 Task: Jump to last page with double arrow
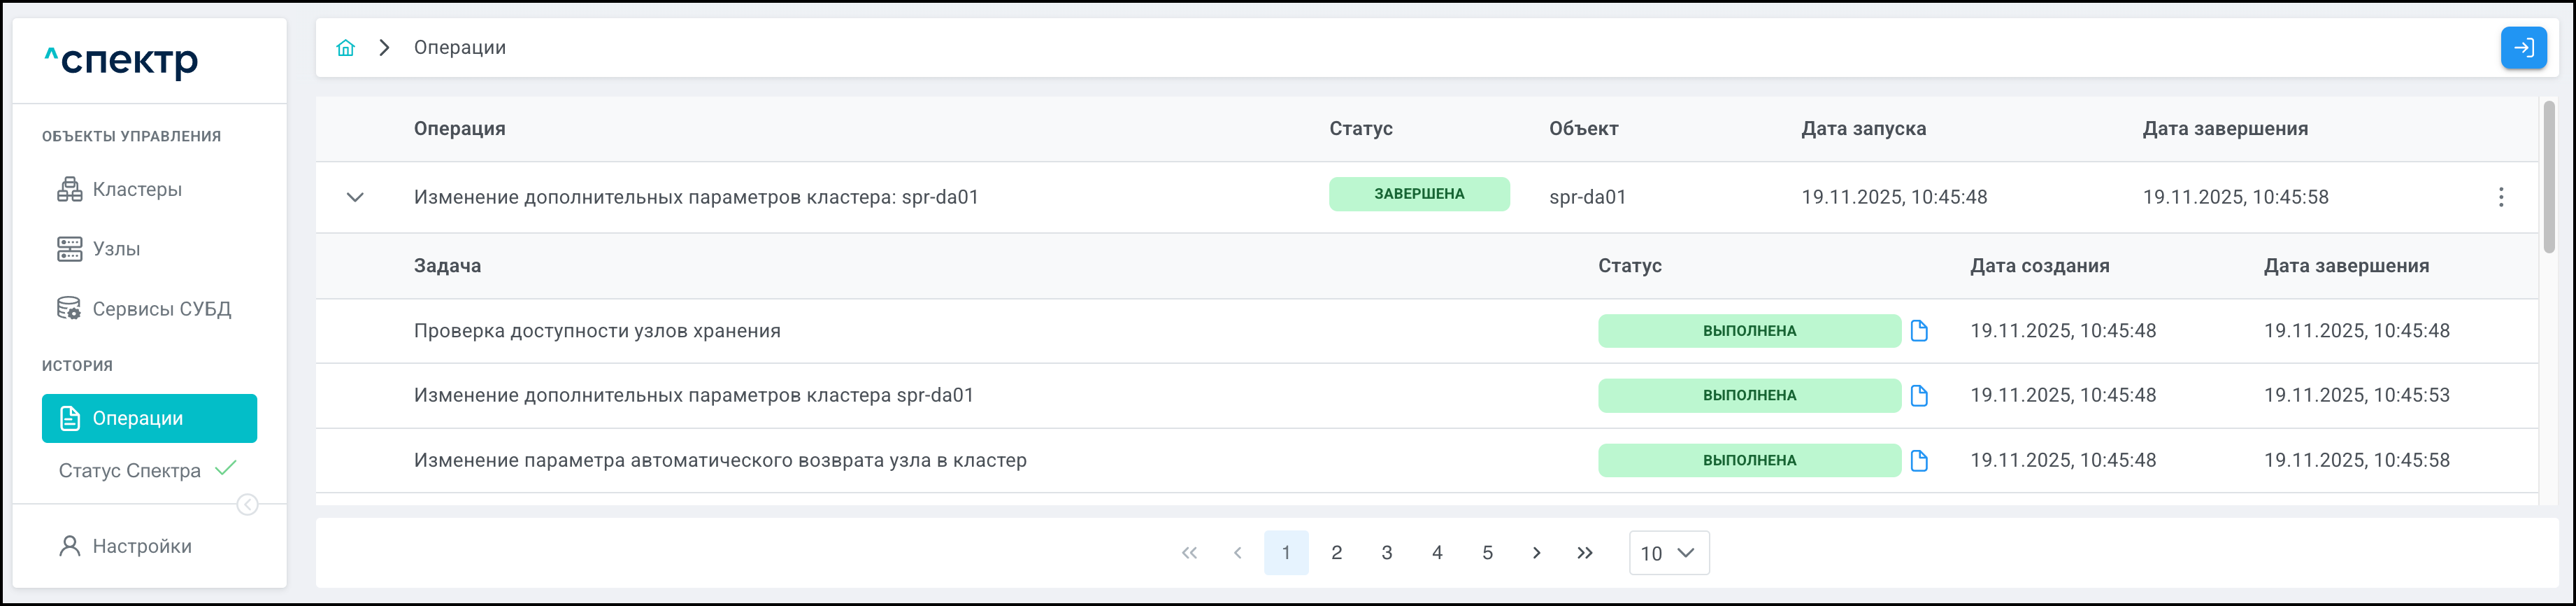[x=1585, y=553]
